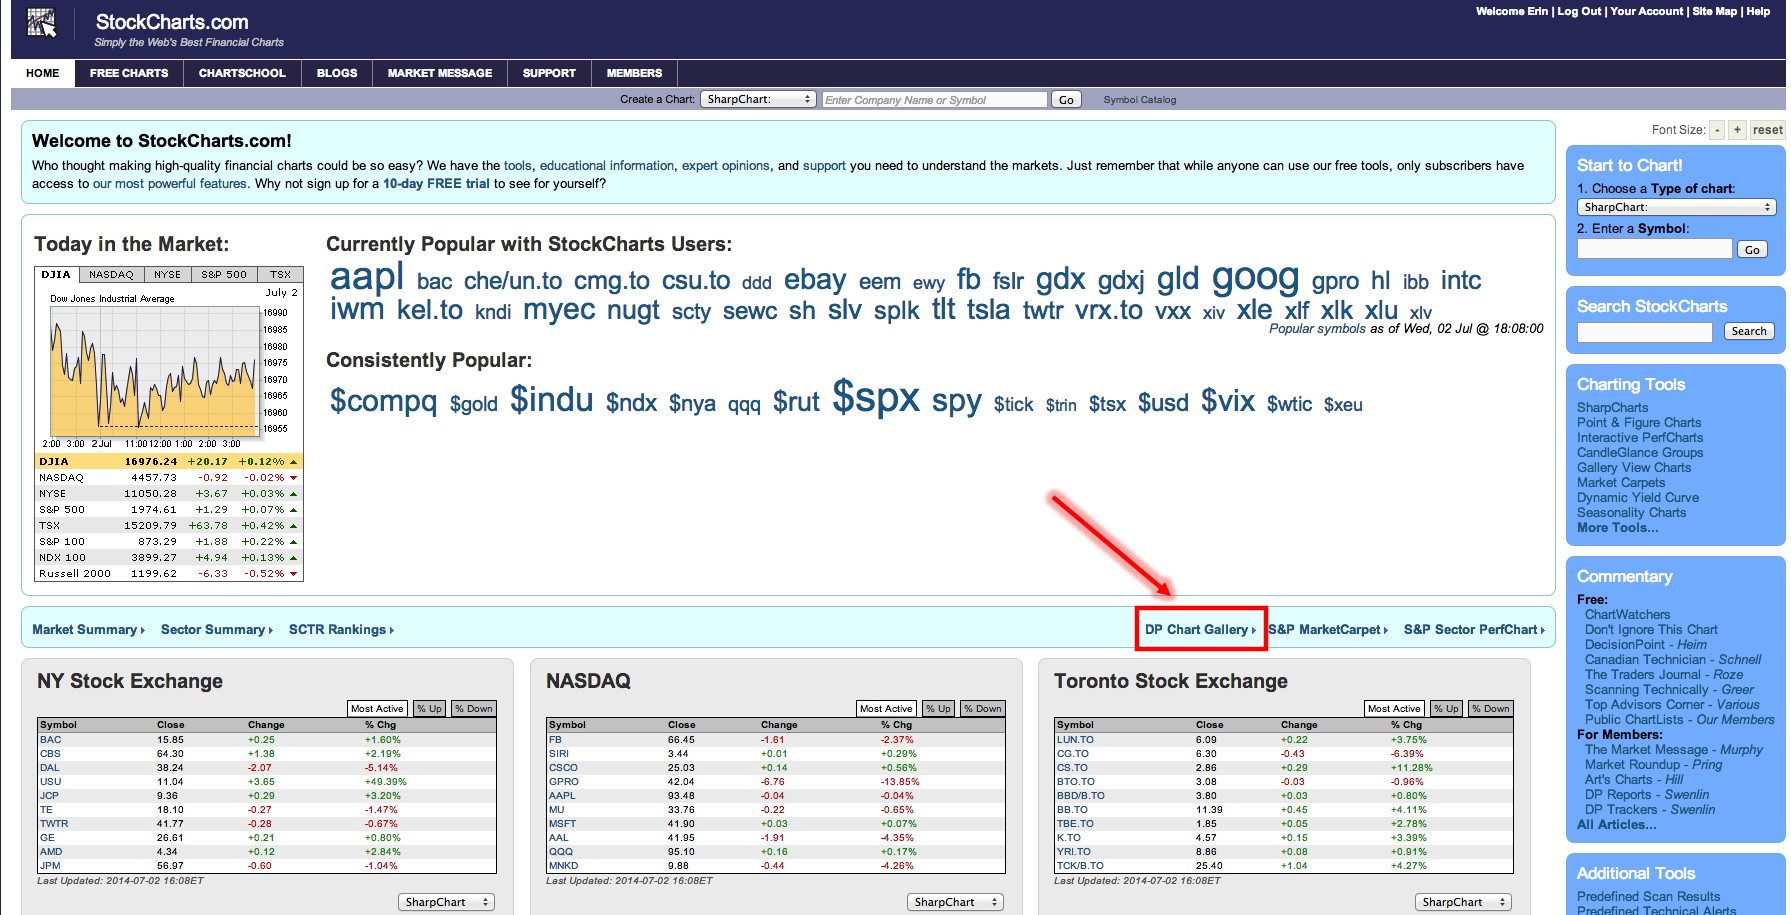The height and width of the screenshot is (915, 1791).
Task: Open LUN.TO symbol in Toronto table
Action: pos(1075,740)
